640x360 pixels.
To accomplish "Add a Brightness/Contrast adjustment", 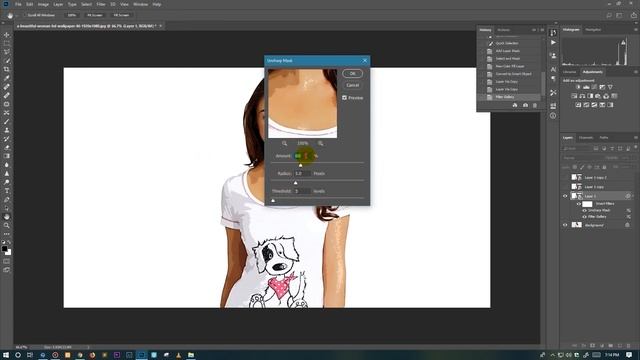I will click(x=578, y=87).
